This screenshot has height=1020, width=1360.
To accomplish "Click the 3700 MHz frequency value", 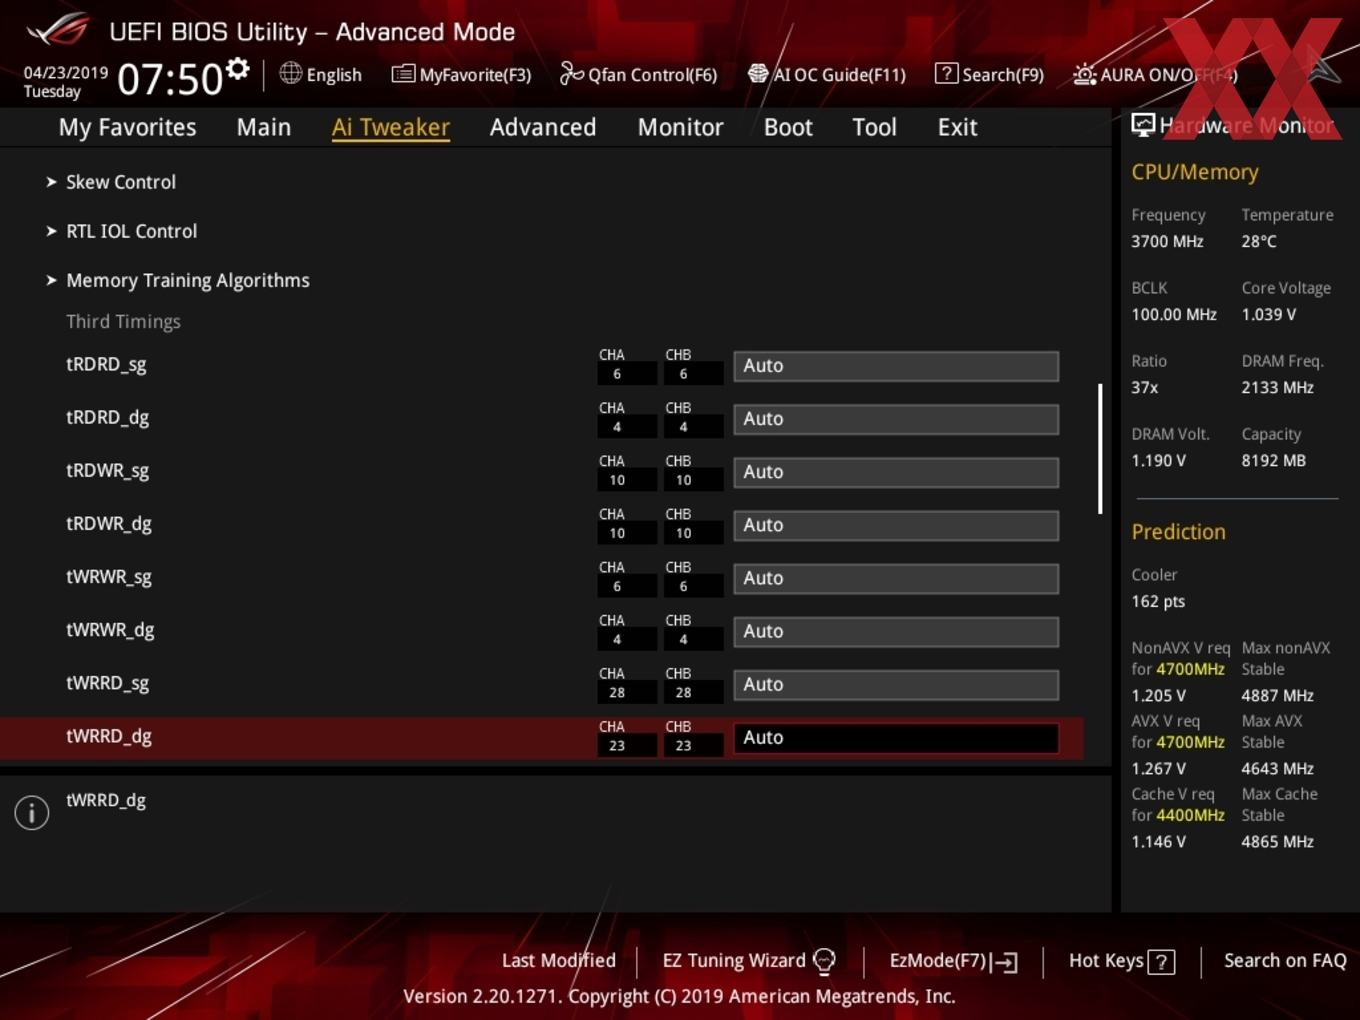I will 1167,241.
